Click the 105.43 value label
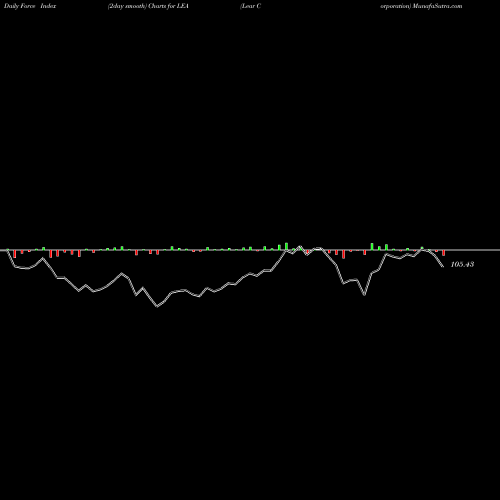The width and height of the screenshot is (500, 500). tap(462, 264)
